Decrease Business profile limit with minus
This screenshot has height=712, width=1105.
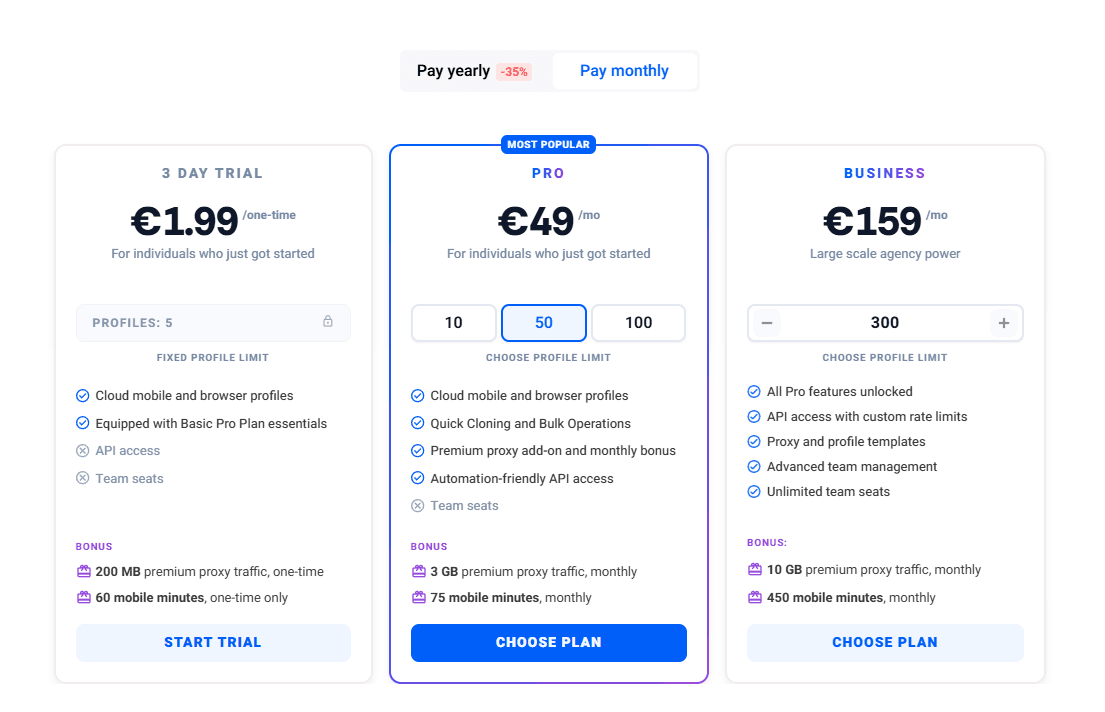coord(767,323)
